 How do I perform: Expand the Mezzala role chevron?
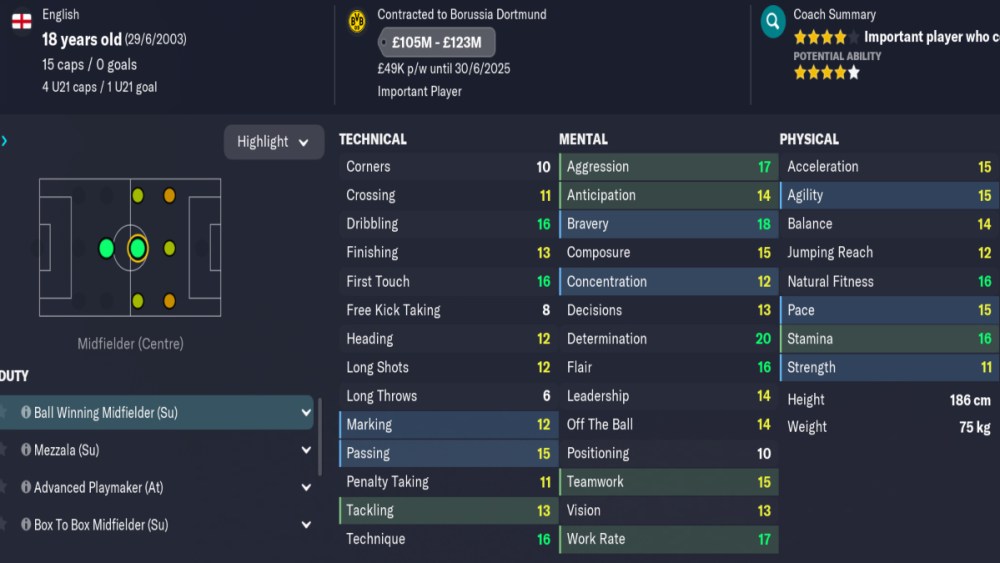pos(305,450)
